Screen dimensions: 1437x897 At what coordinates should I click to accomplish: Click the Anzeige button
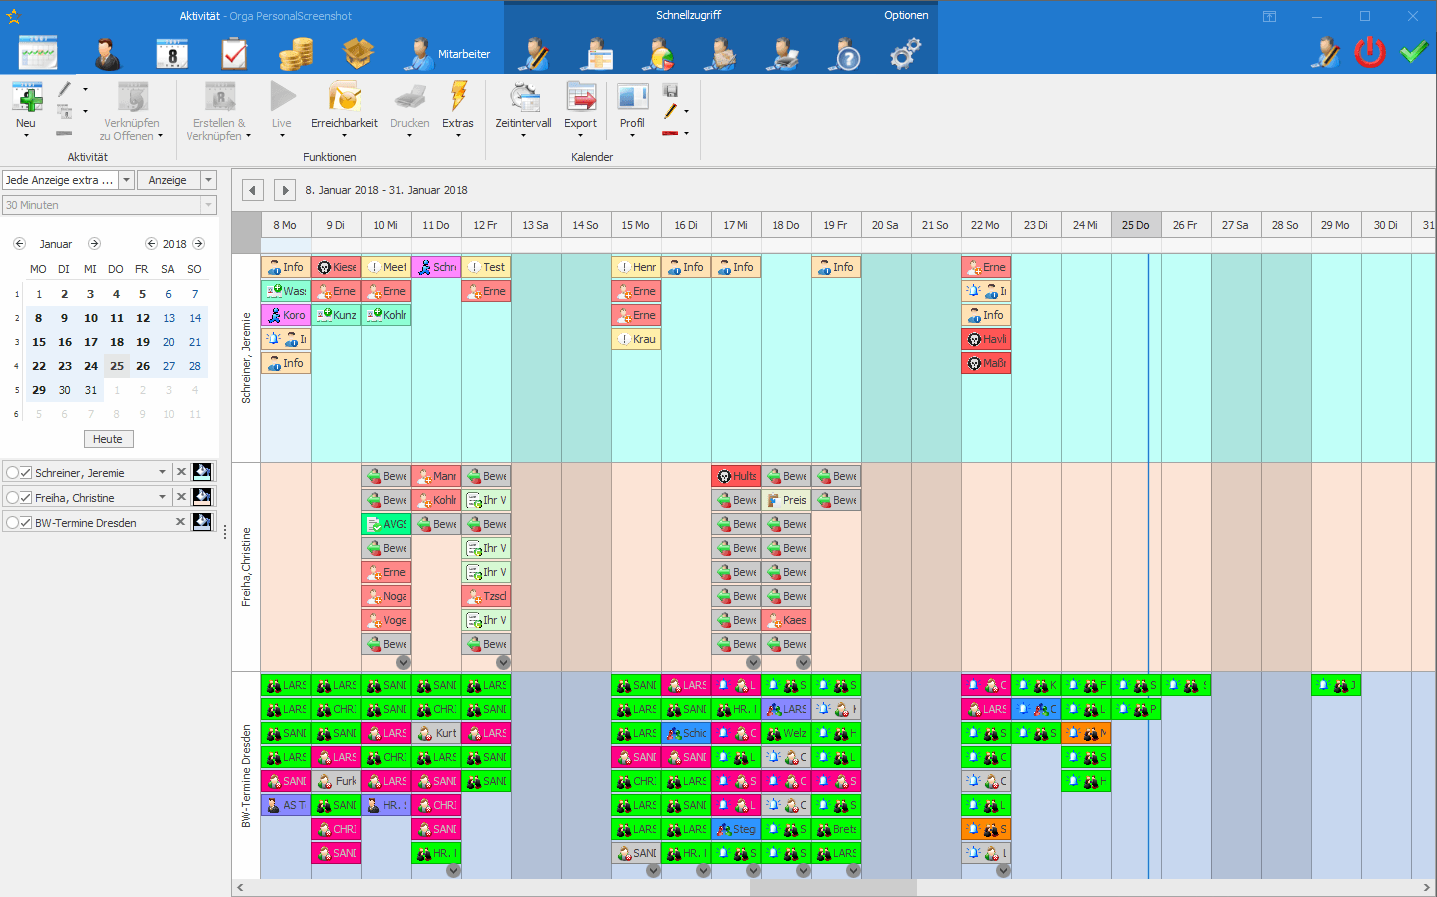(168, 180)
